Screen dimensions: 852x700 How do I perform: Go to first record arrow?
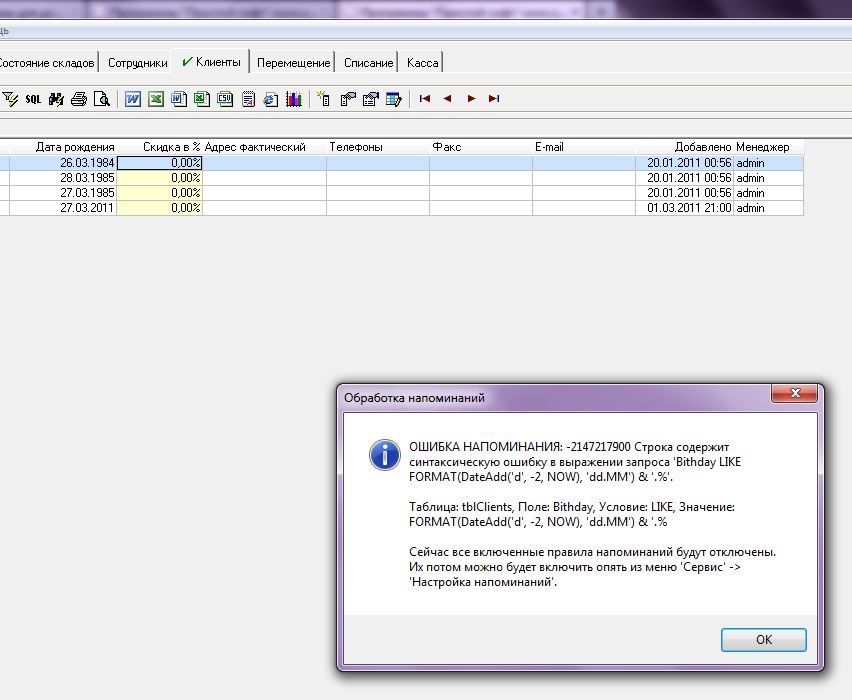click(x=425, y=99)
